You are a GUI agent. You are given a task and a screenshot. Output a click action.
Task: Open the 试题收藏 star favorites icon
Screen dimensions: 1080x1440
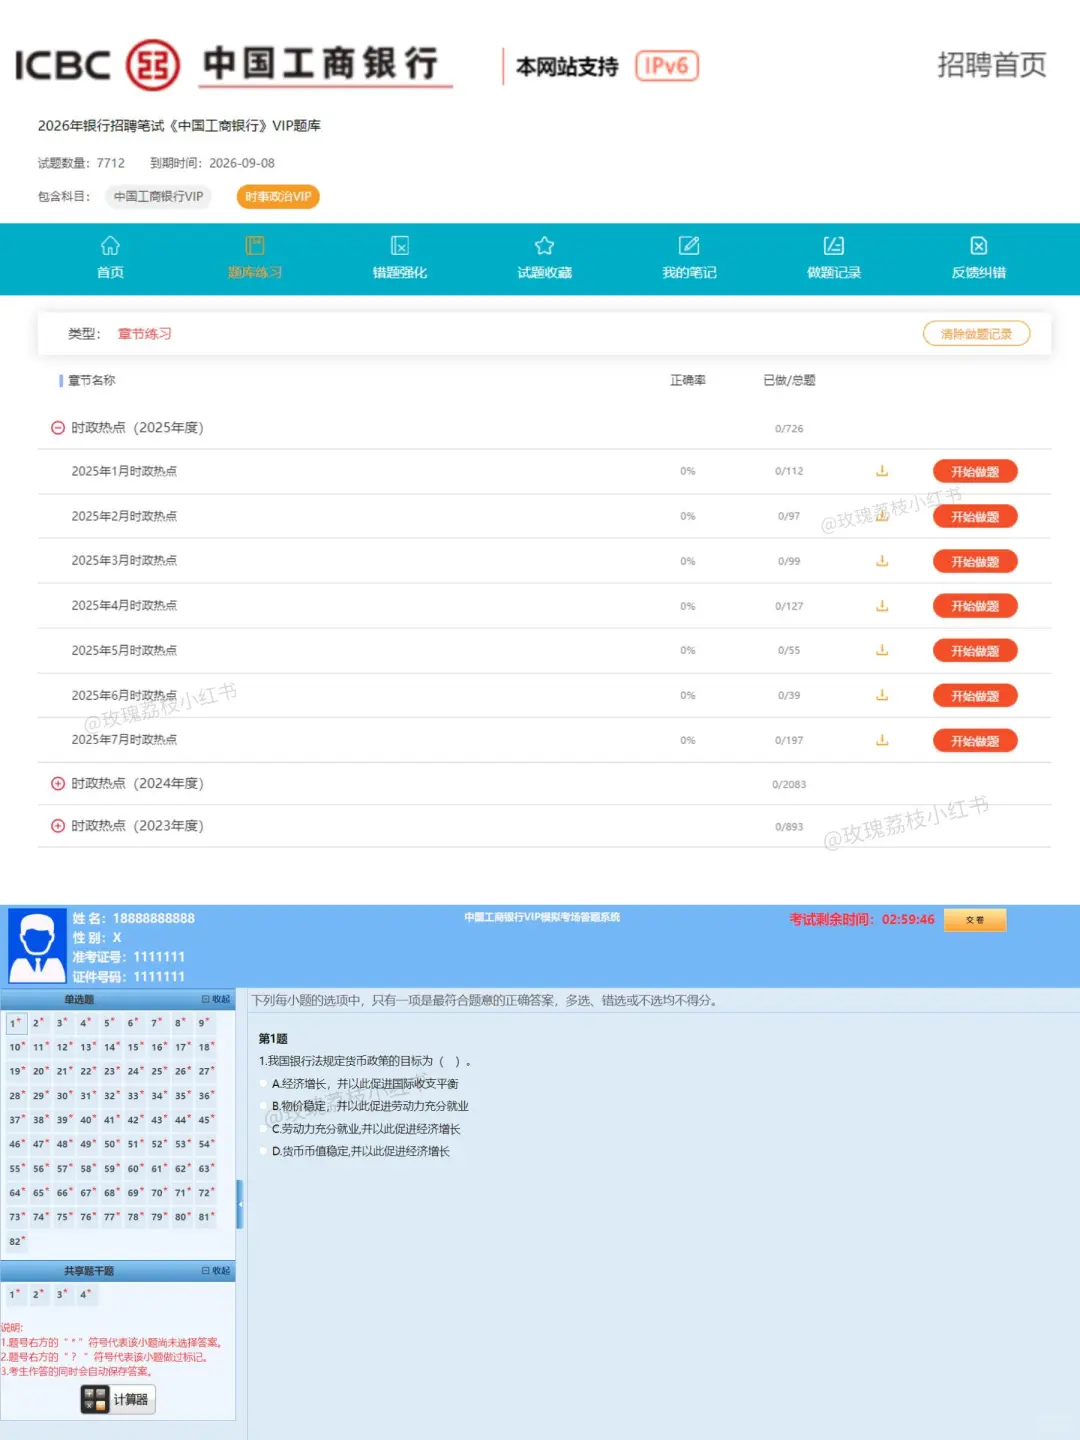[544, 246]
